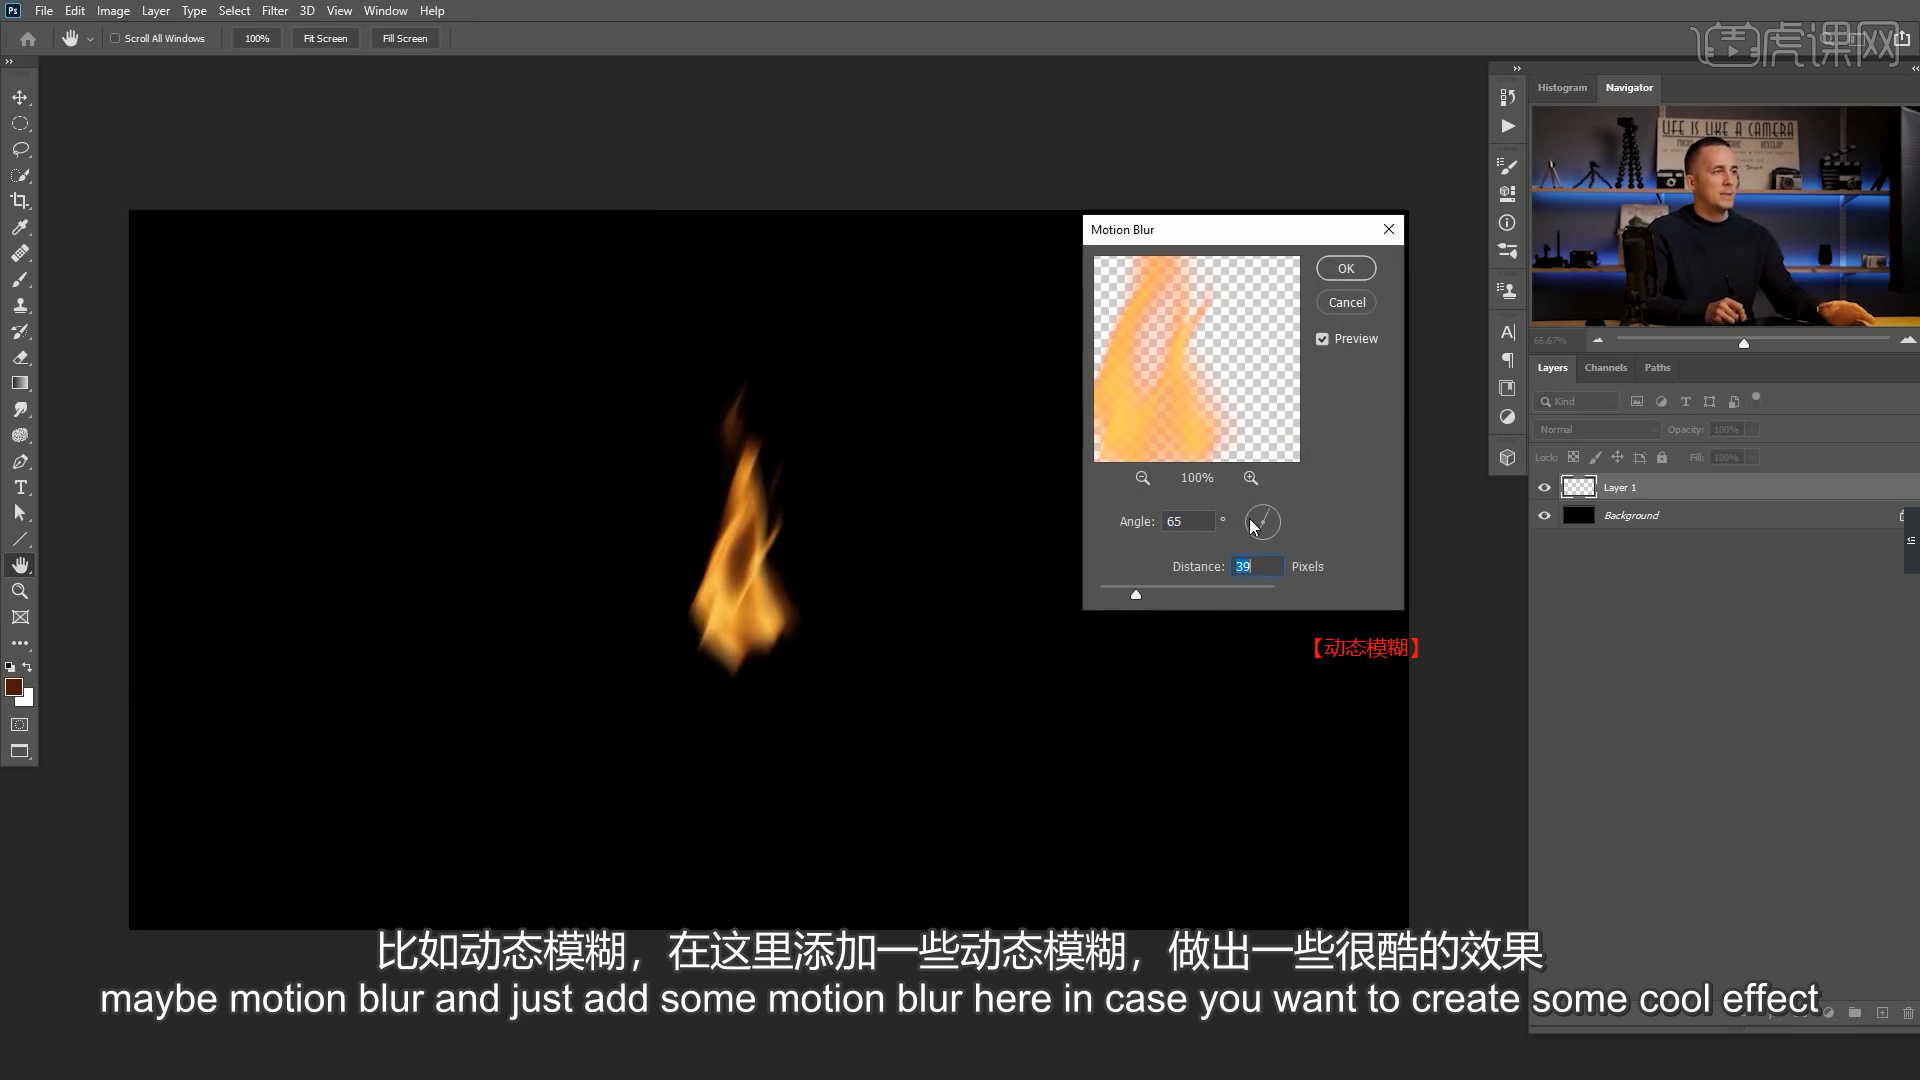This screenshot has width=1920, height=1080.
Task: Click OK in Motion Blur dialog
Action: click(x=1345, y=269)
